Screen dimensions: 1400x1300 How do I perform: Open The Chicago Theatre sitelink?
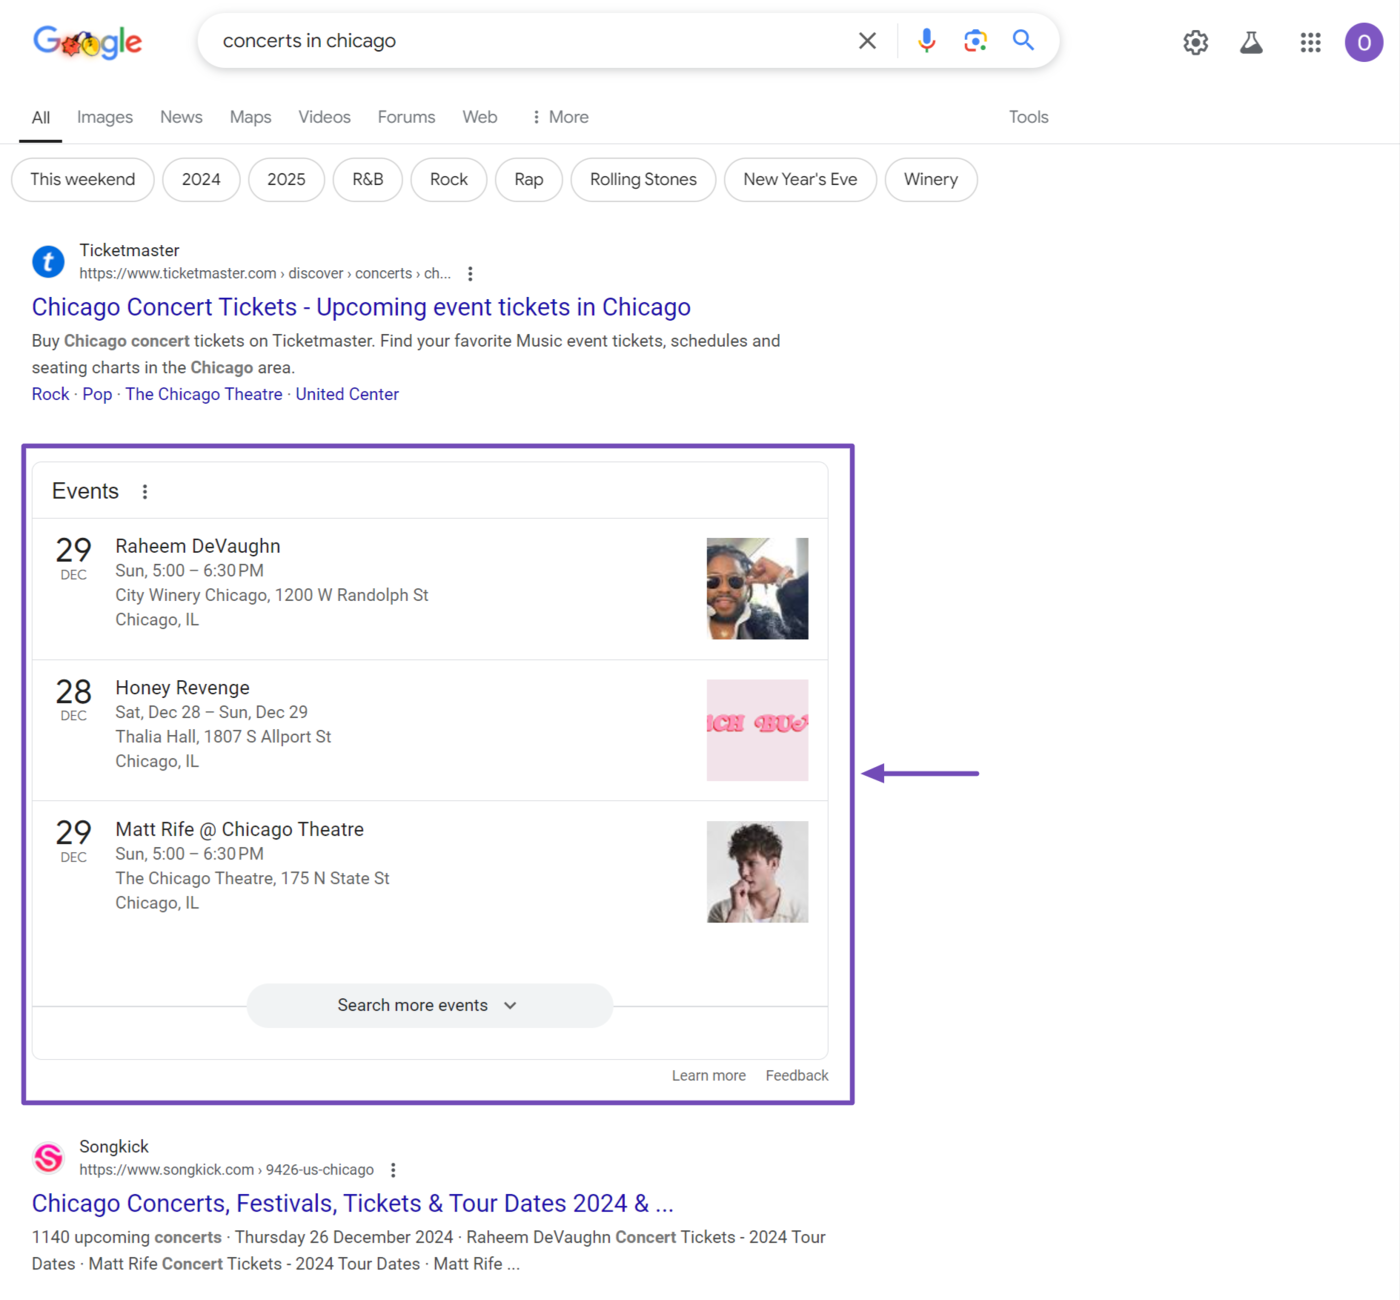(204, 395)
